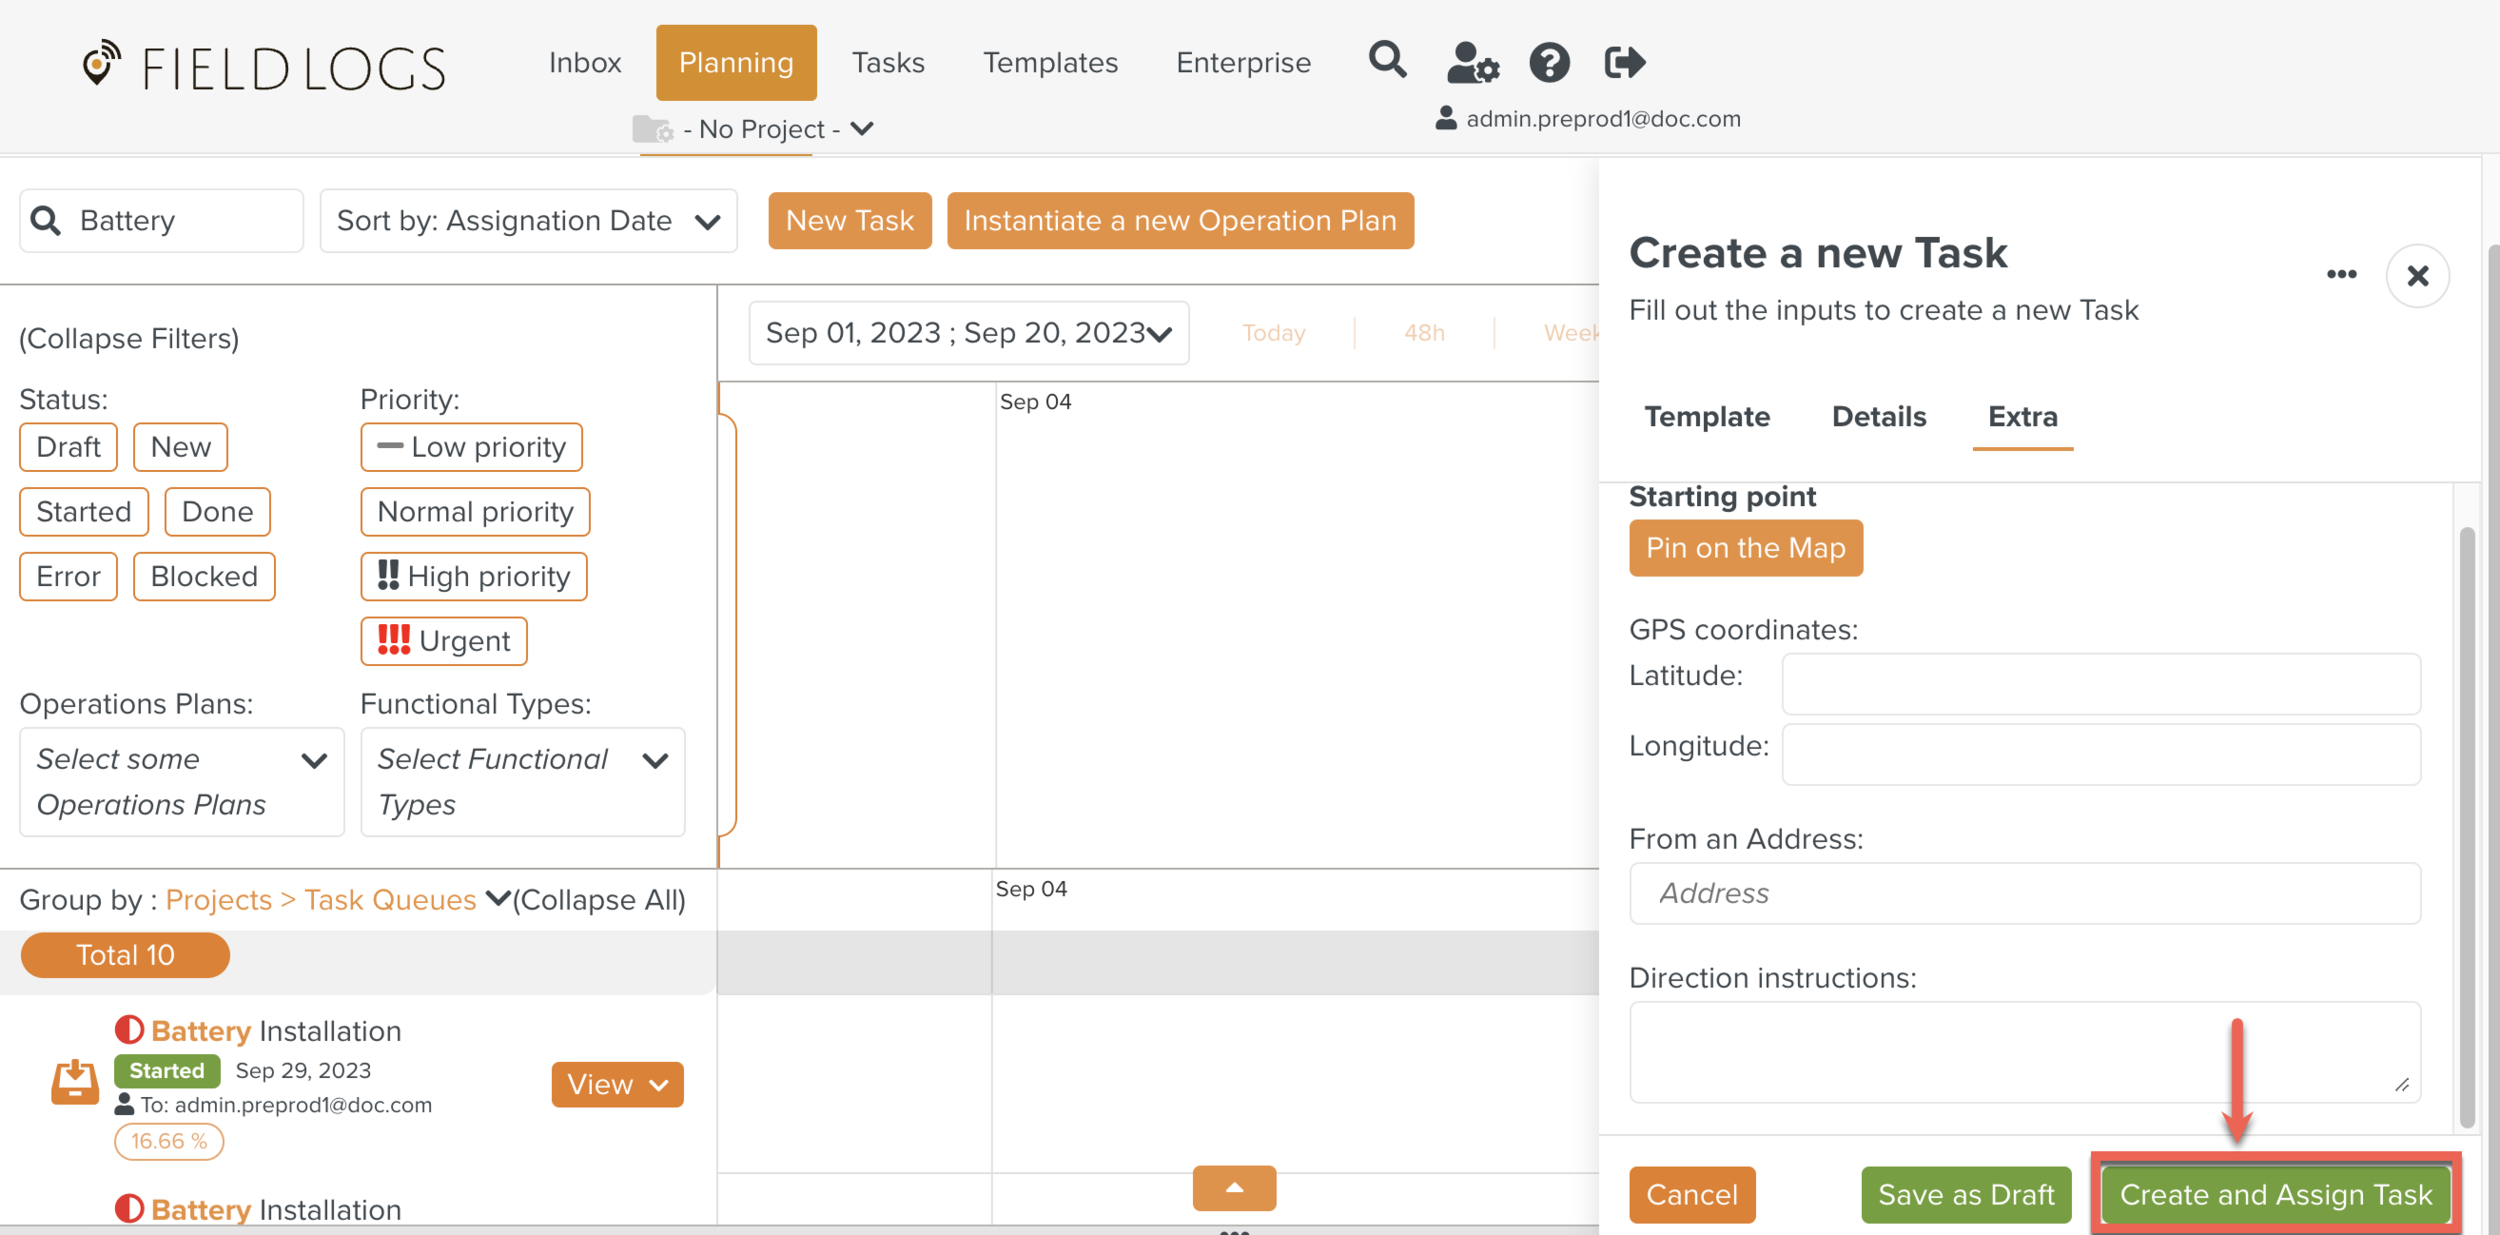Click the Address input field
This screenshot has height=1235, width=2500.
(2024, 892)
